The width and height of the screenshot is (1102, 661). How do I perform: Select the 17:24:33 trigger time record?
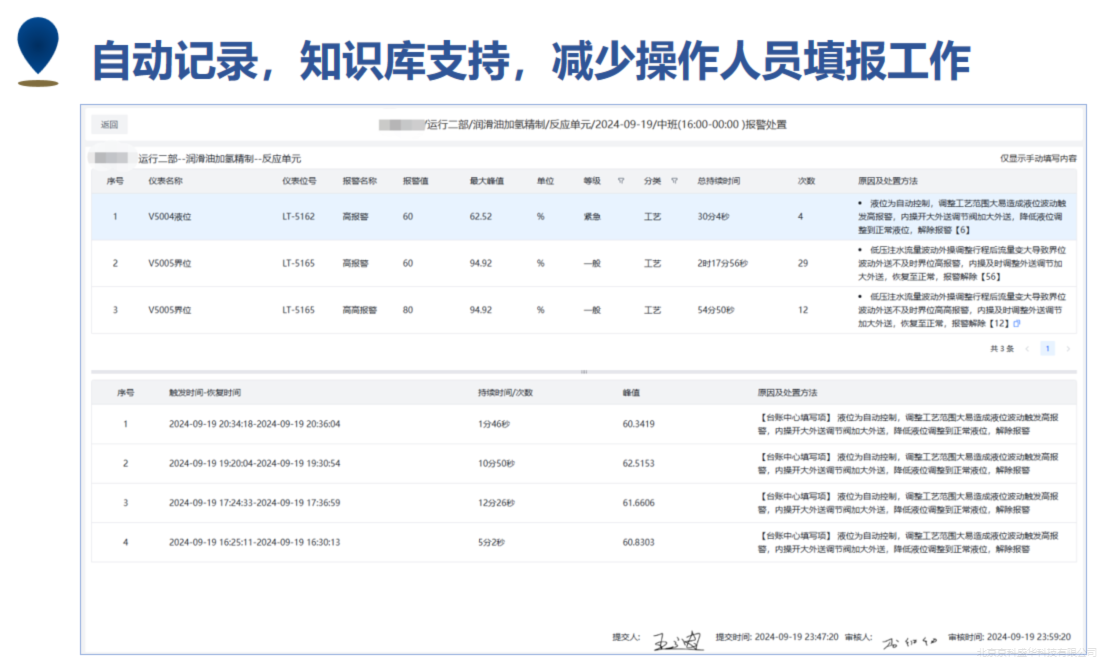coord(254,503)
